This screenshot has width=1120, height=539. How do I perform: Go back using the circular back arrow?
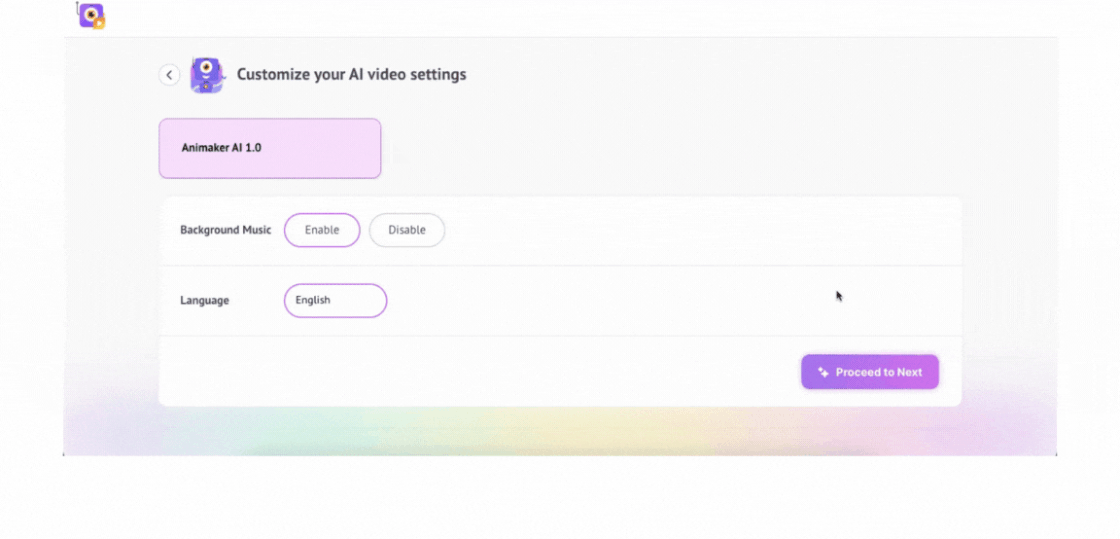(x=169, y=75)
